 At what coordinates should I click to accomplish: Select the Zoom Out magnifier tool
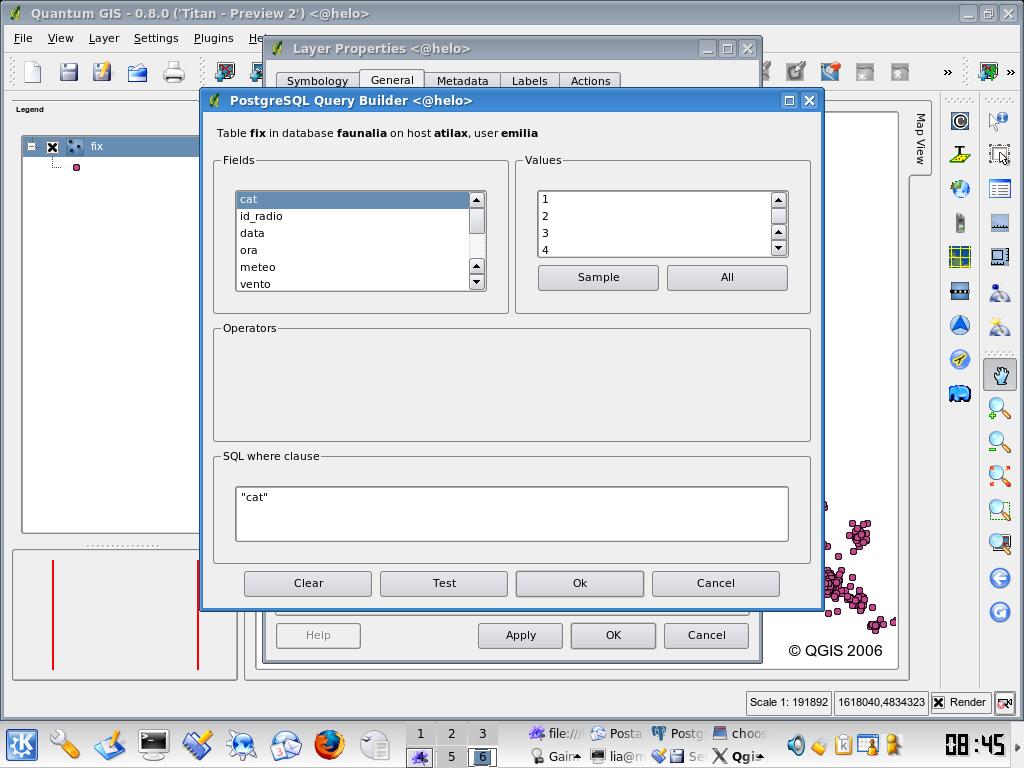[1000, 443]
